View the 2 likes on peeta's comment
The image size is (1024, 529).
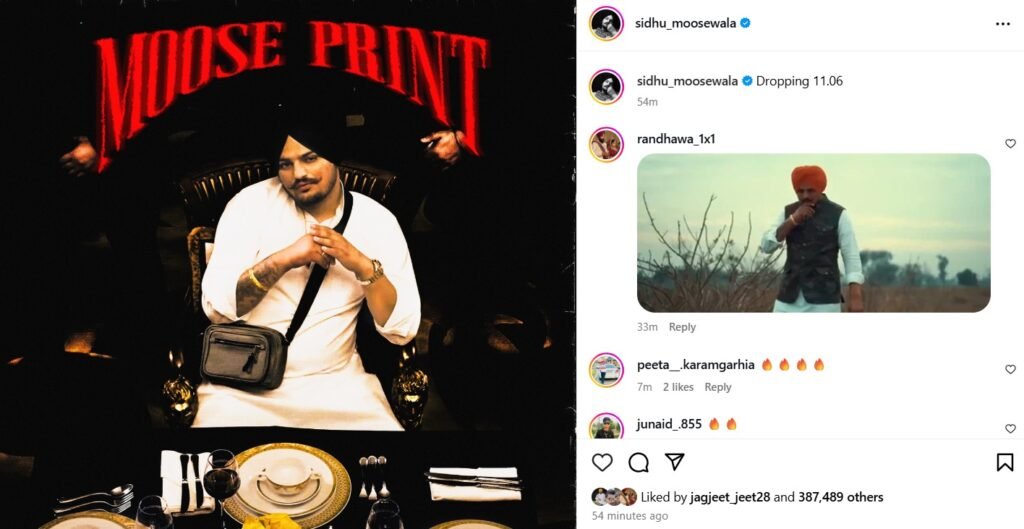coord(678,387)
